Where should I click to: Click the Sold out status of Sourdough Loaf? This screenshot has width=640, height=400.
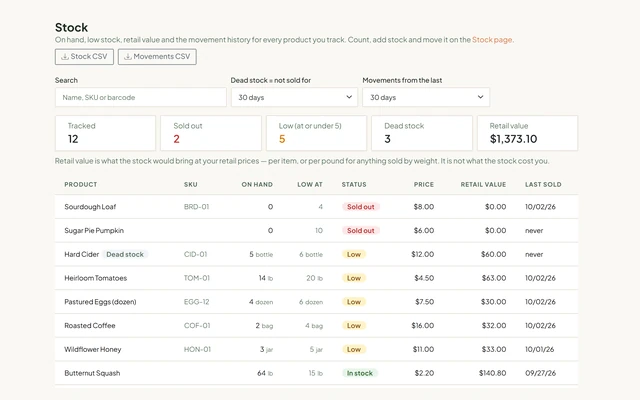tap(361, 207)
